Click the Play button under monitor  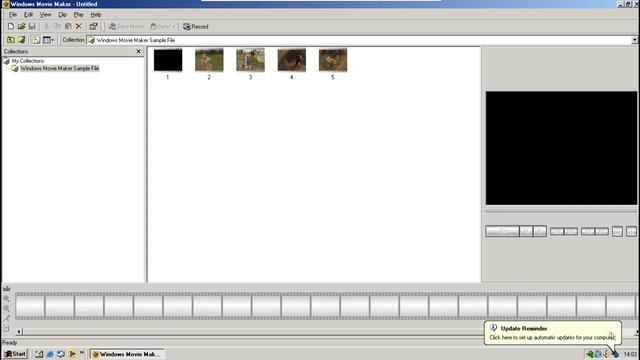(502, 231)
